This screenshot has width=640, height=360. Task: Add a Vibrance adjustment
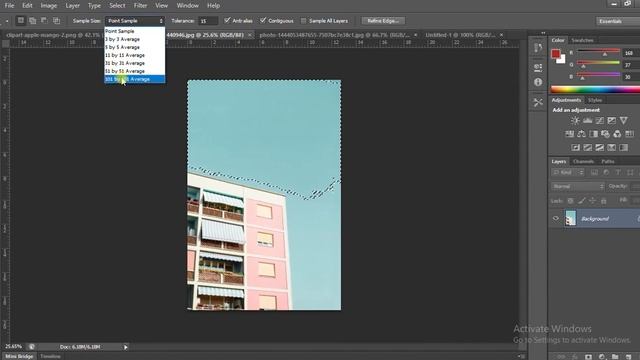point(623,120)
